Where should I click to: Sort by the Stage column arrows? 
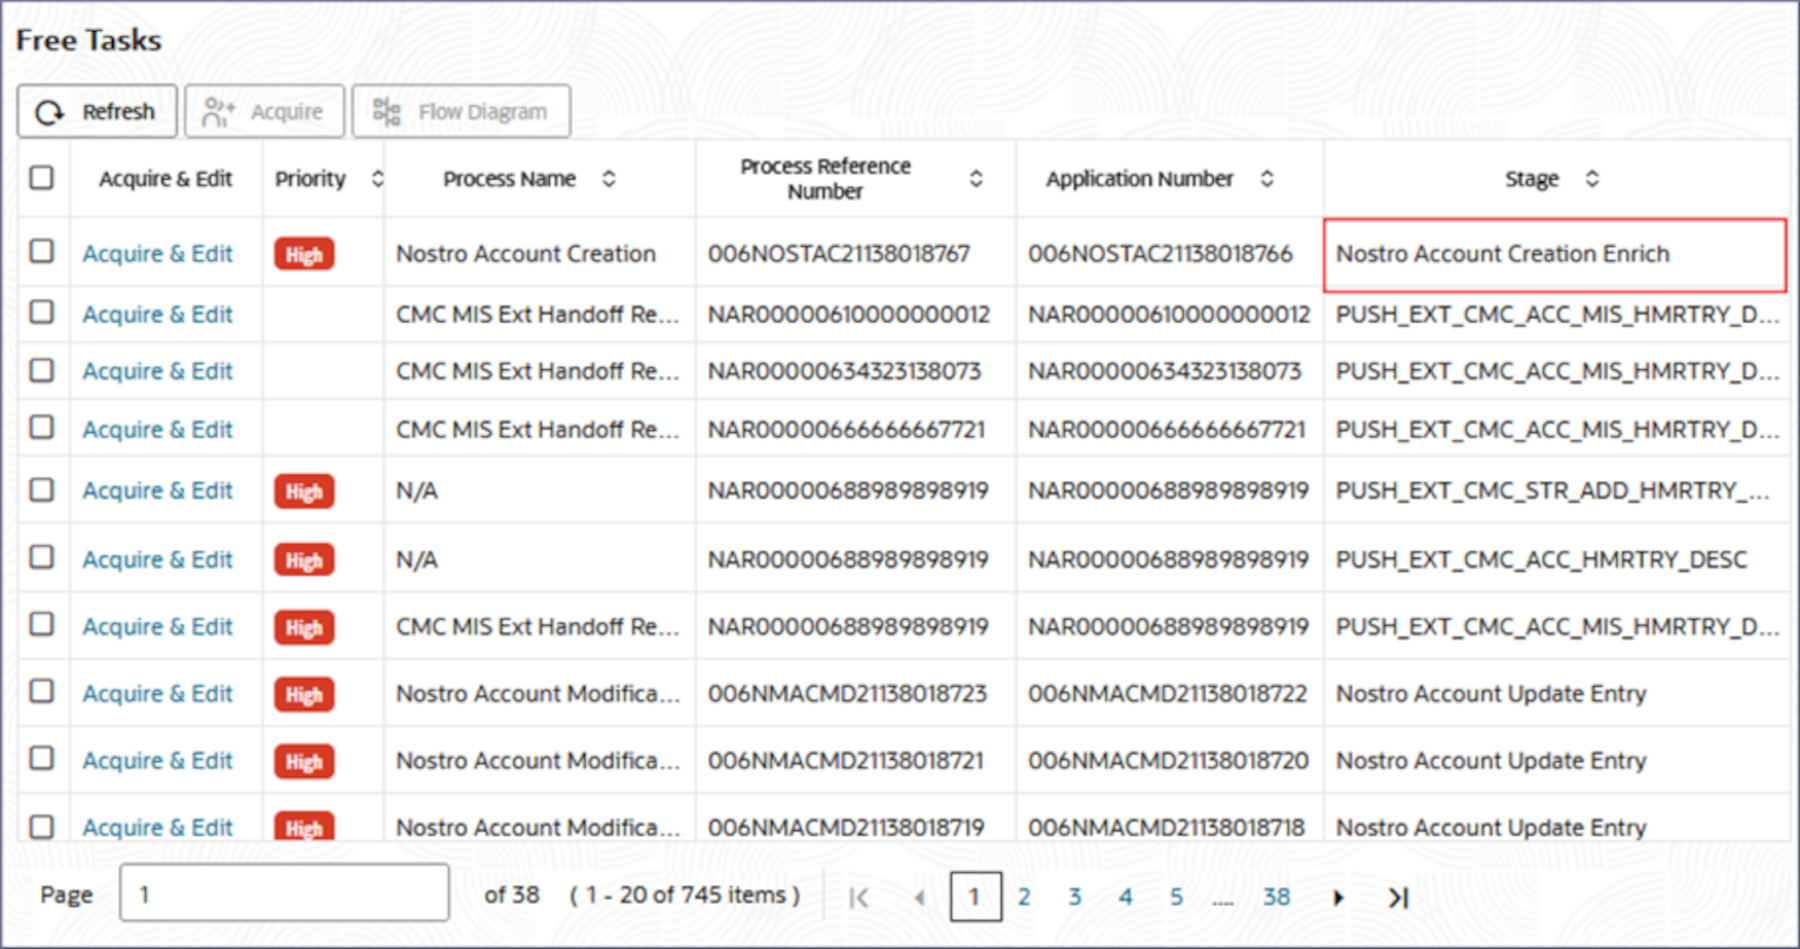point(1592,179)
